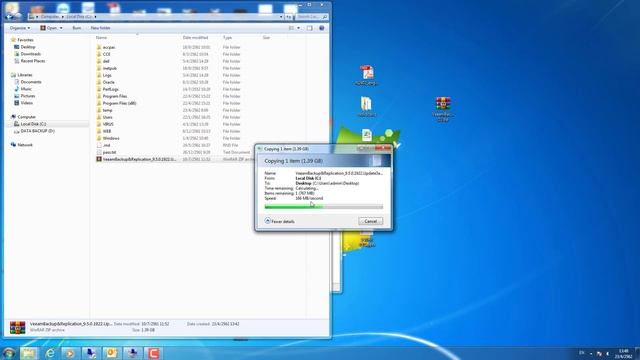Select the Windows folder
This screenshot has height=360, width=640.
111,138
